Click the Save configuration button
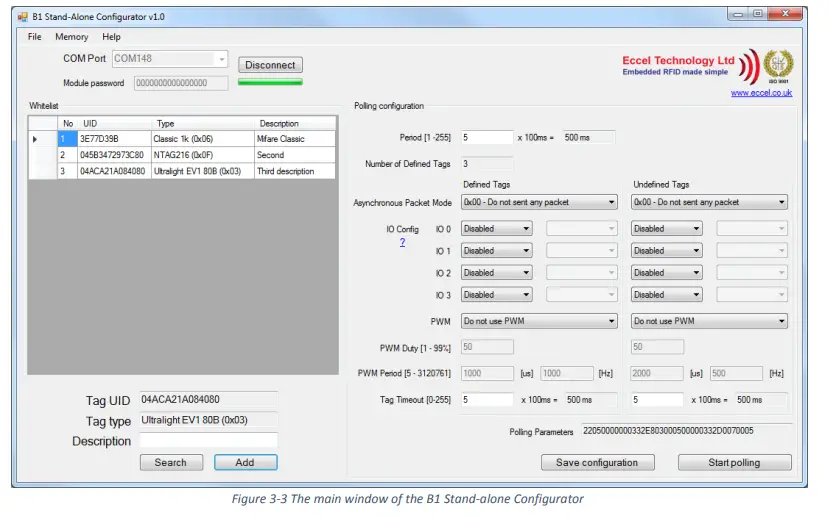Viewport: 830px width, 518px height. click(597, 463)
